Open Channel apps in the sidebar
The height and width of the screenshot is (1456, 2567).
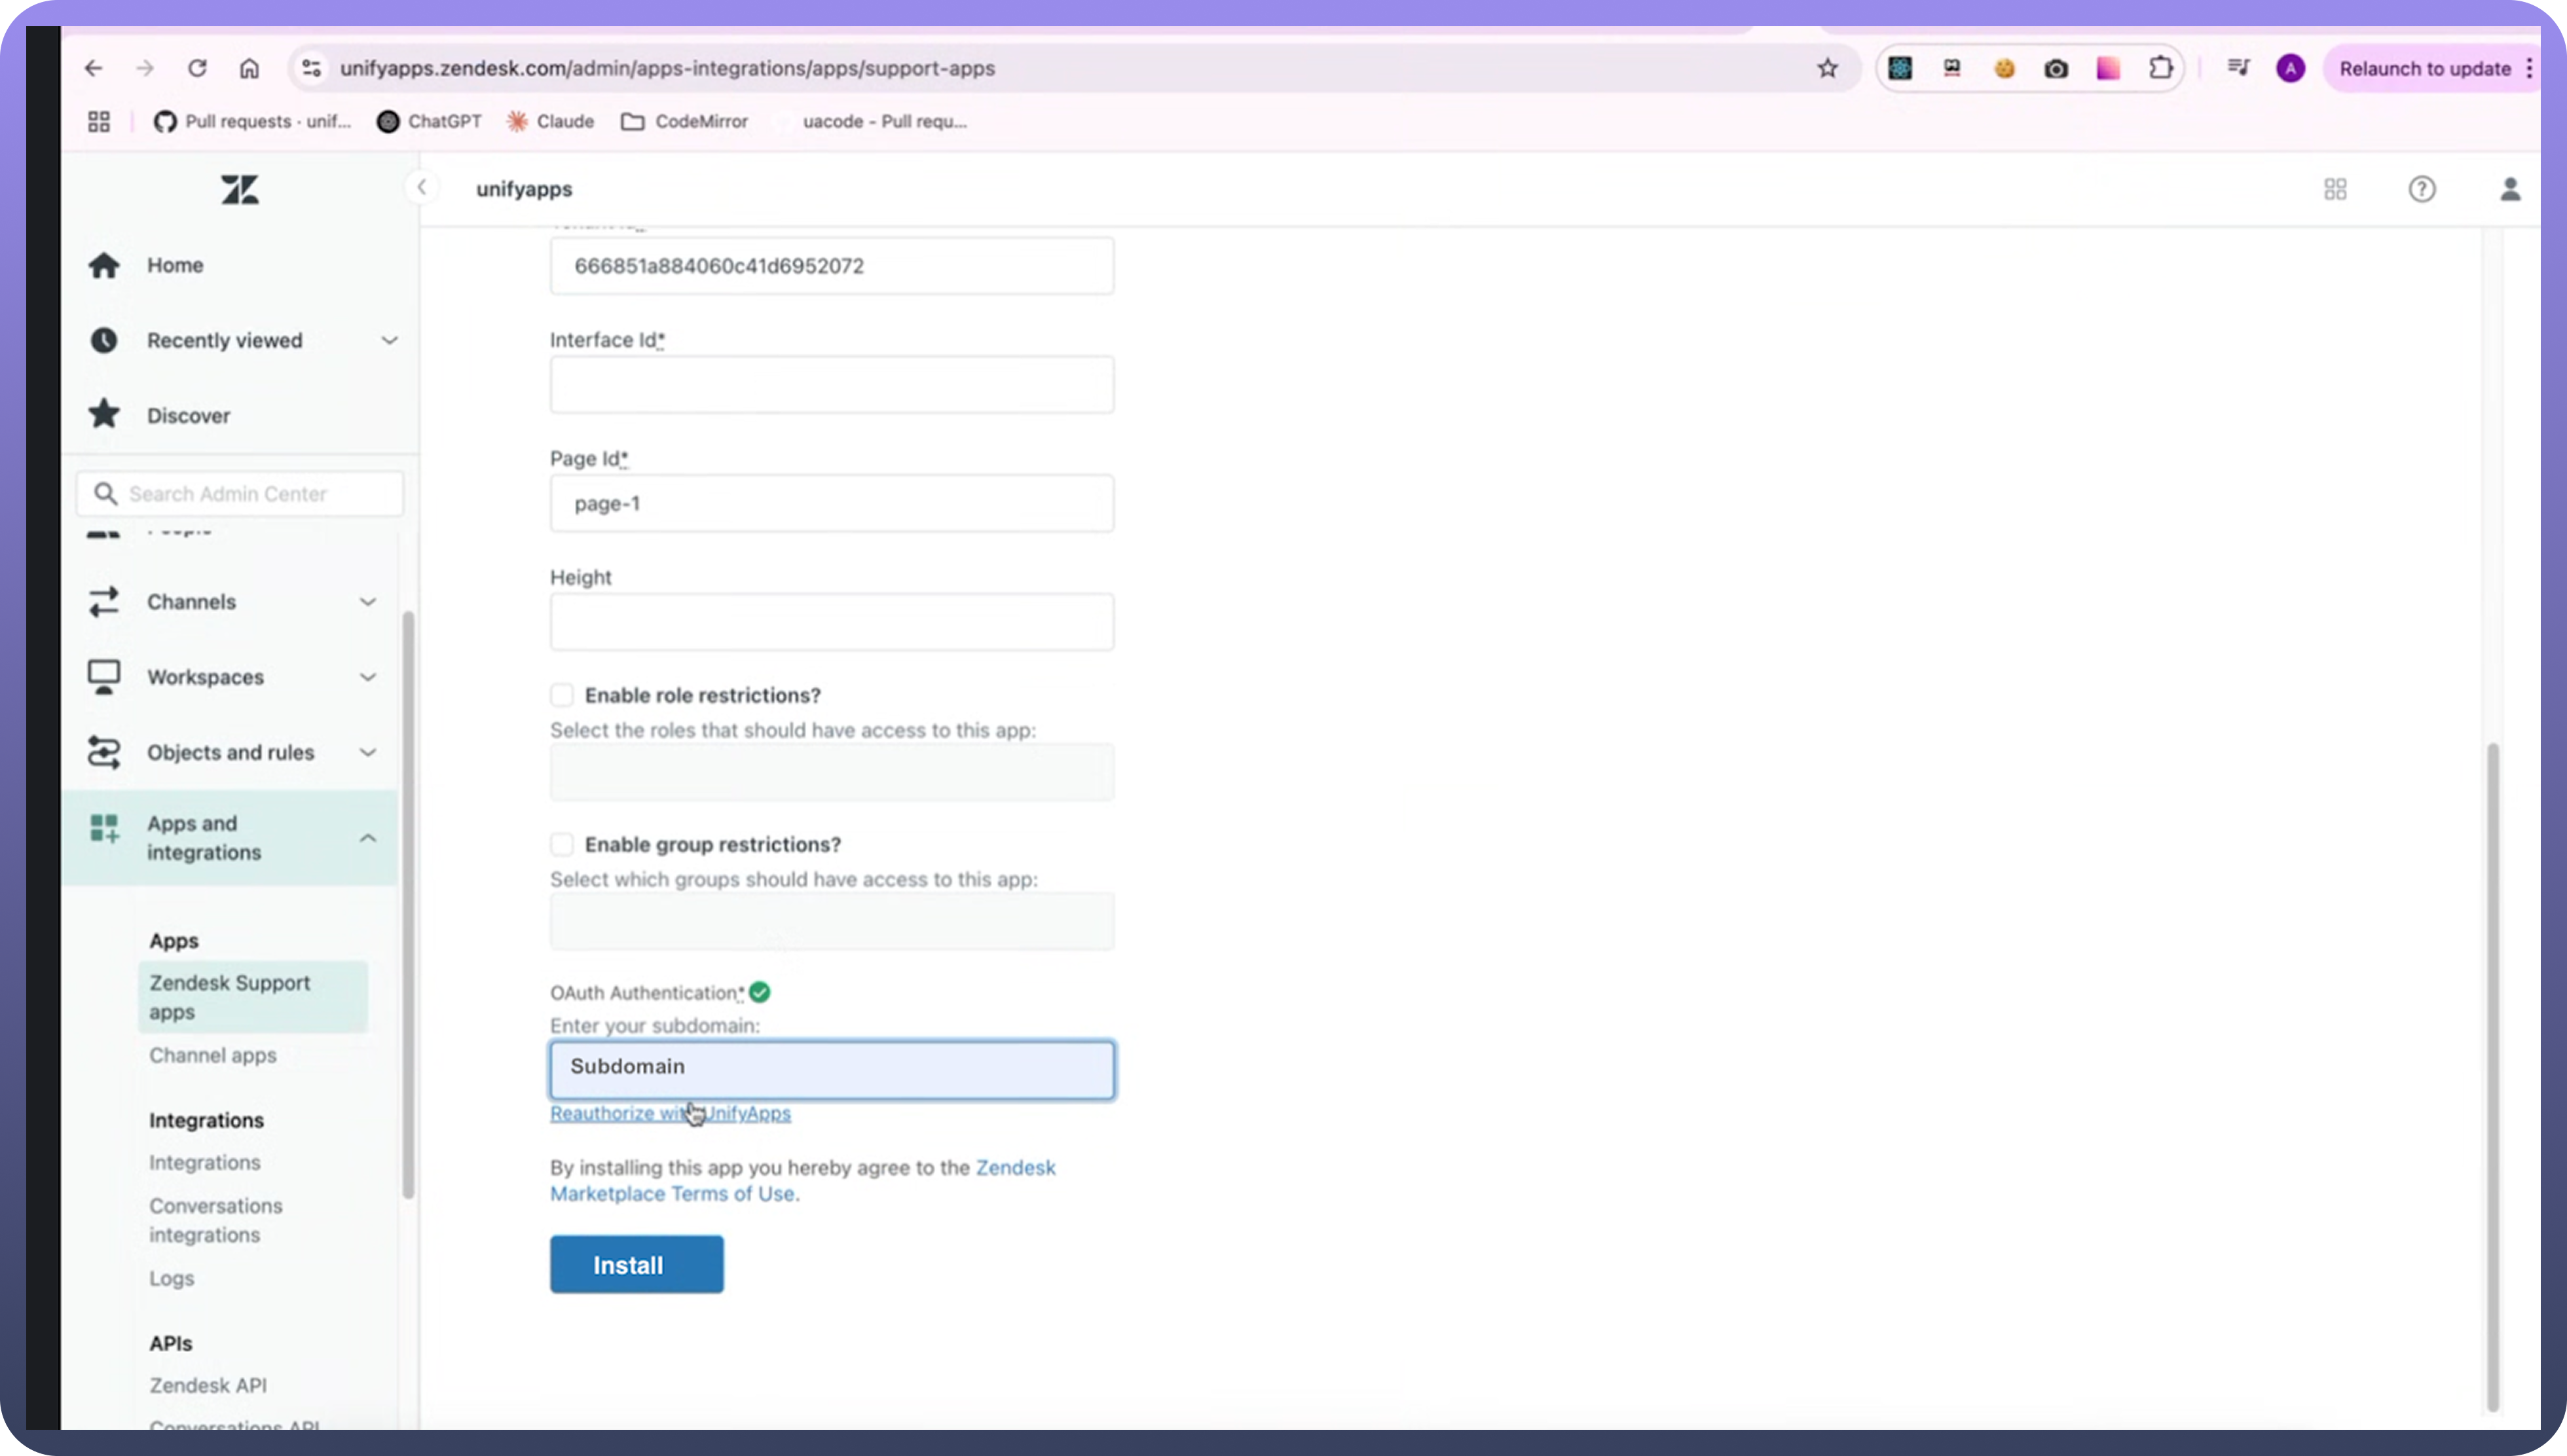point(213,1055)
